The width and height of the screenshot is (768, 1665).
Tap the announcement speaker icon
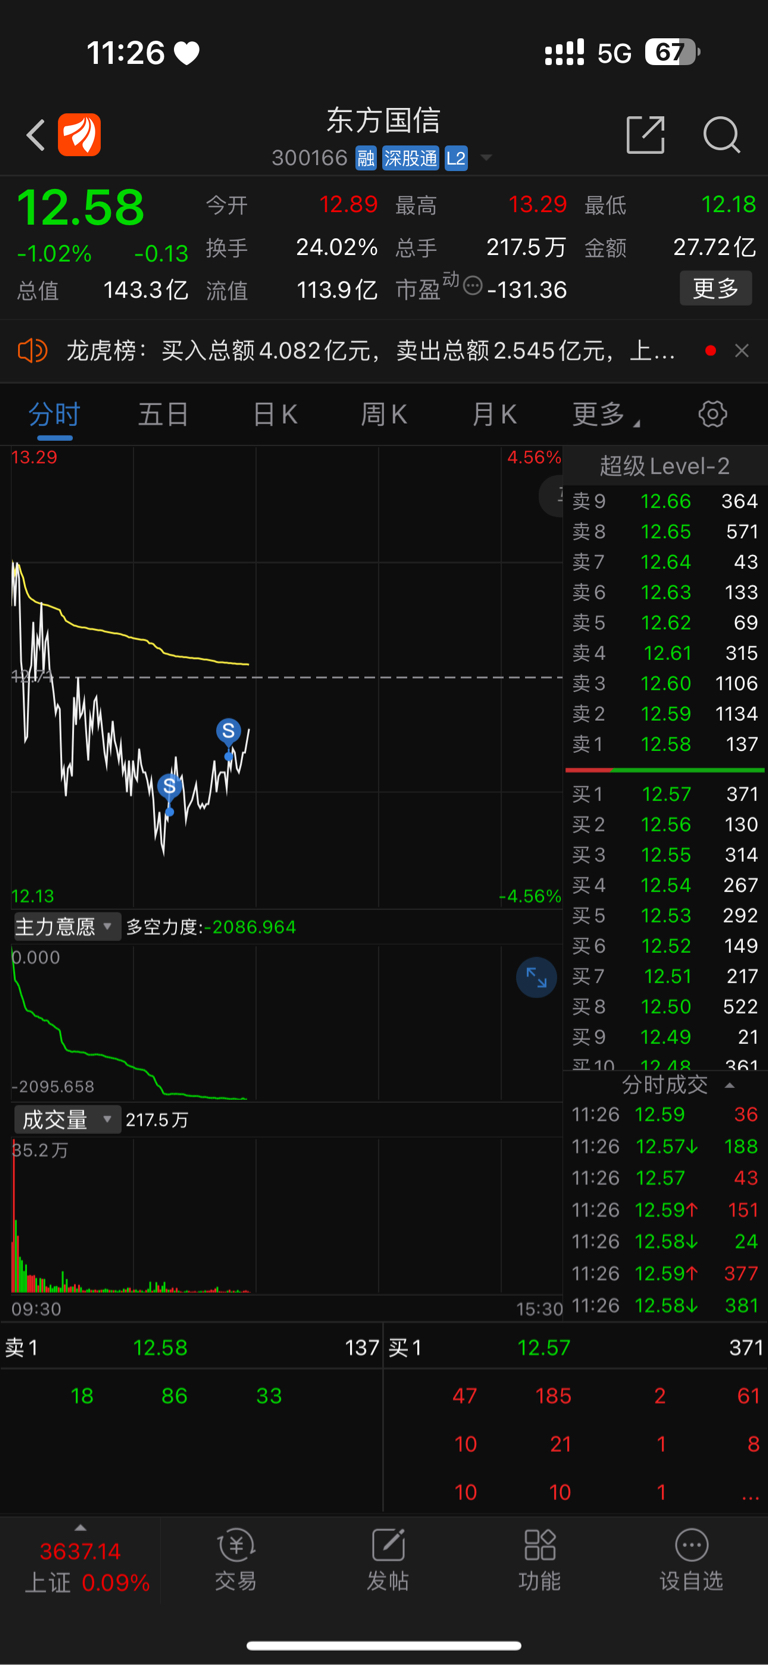(x=32, y=350)
